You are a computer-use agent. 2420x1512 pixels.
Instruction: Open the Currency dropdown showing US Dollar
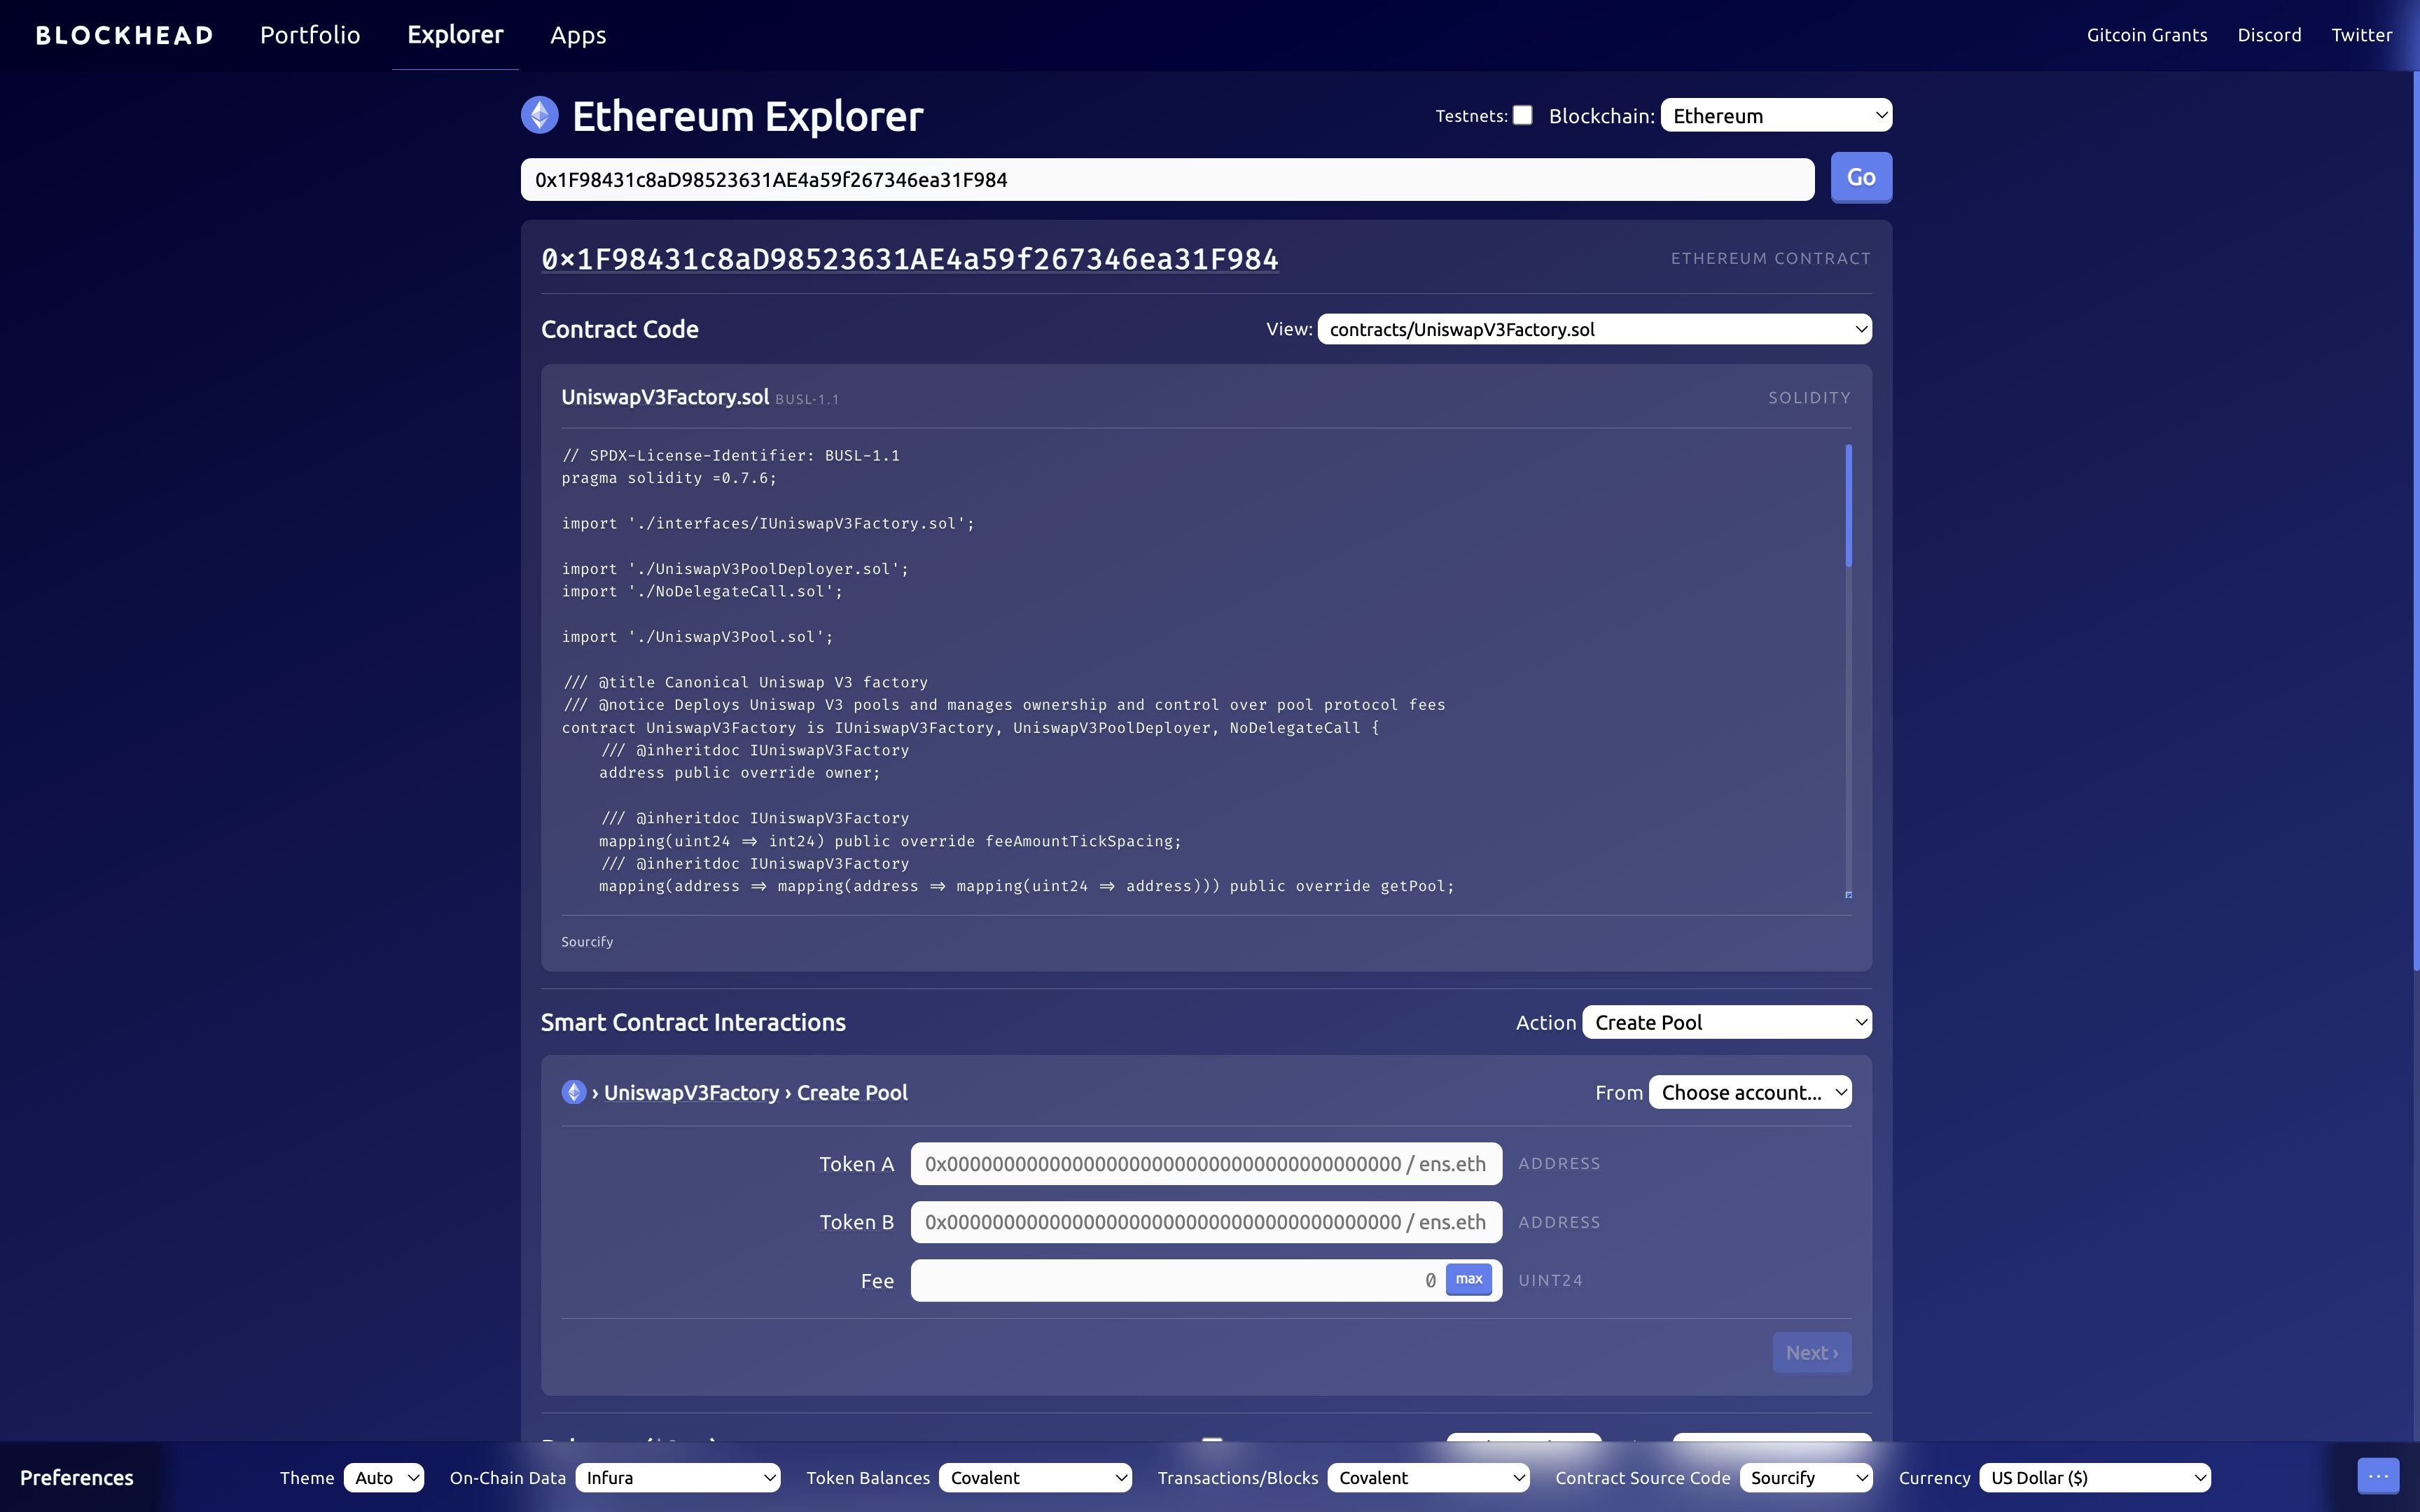coord(2094,1477)
